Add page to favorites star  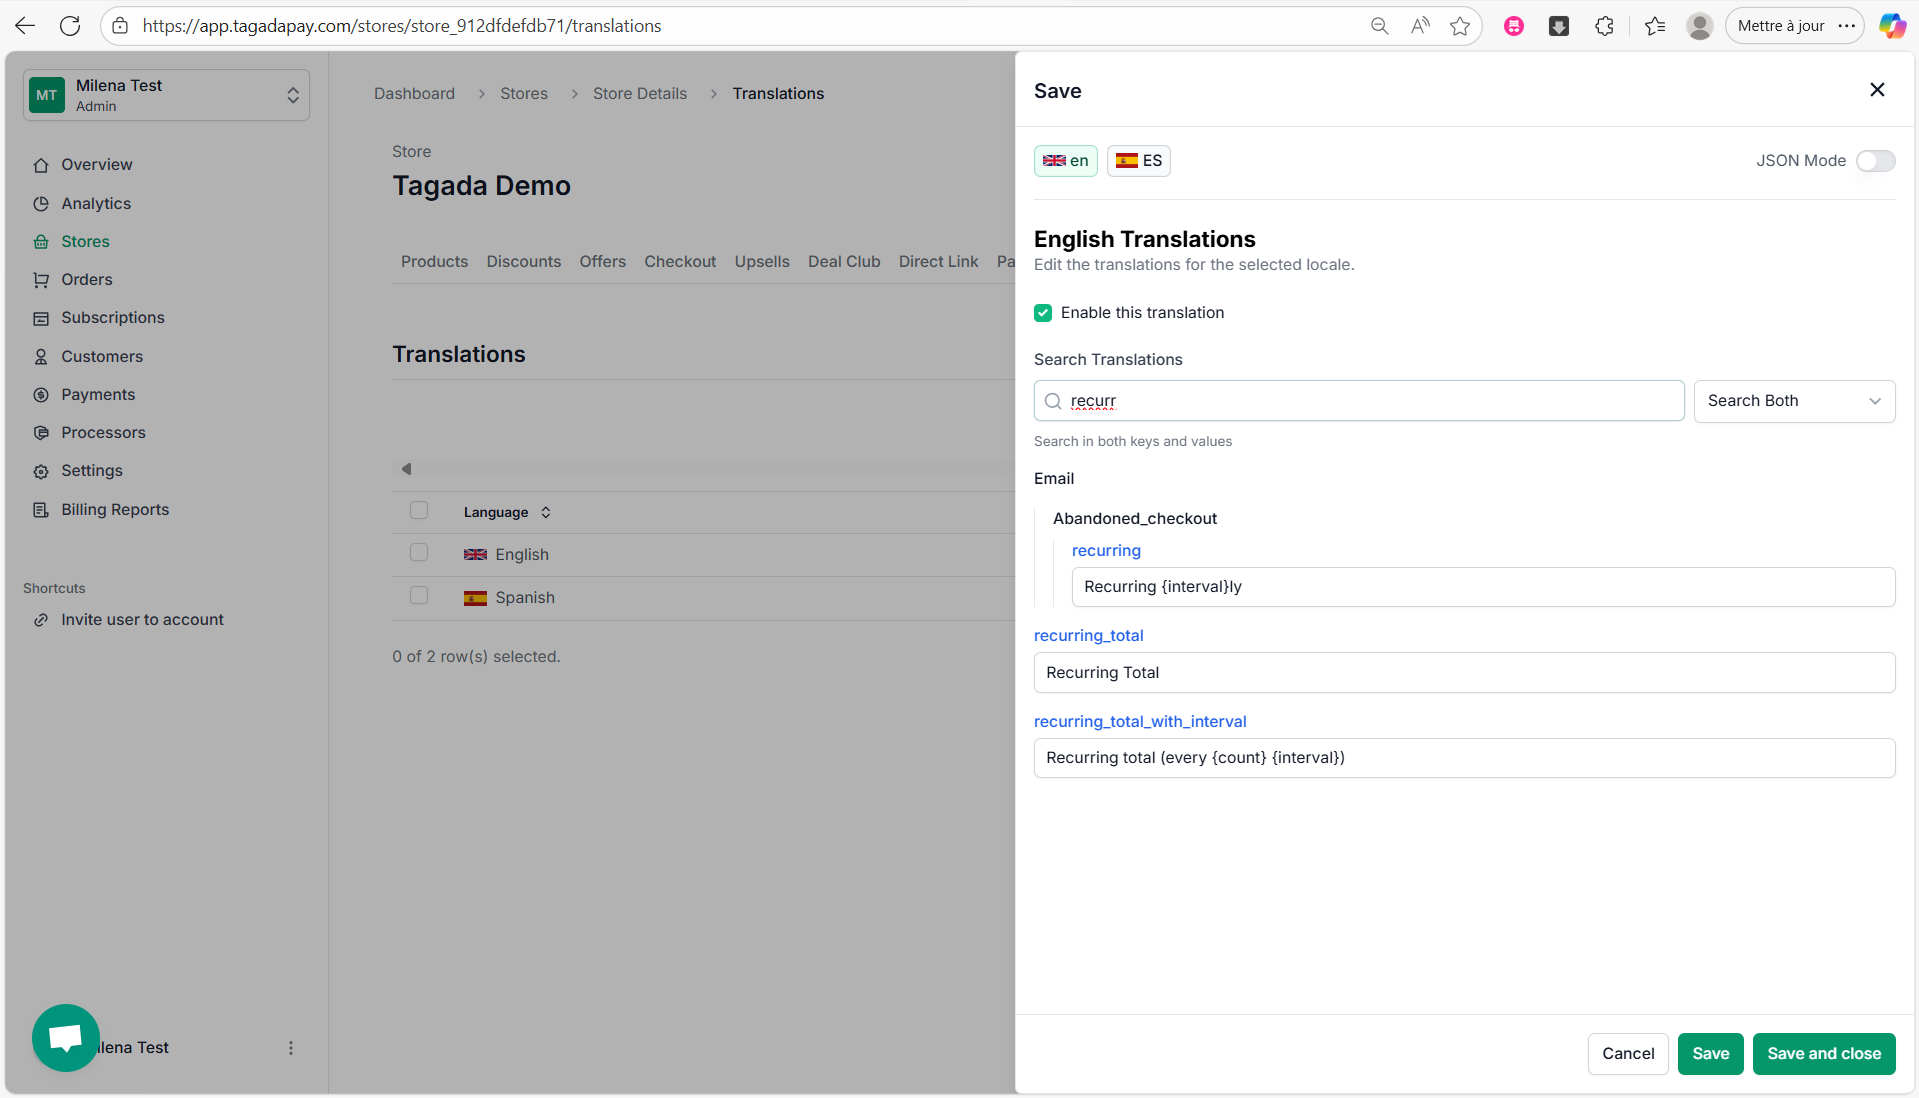click(x=1460, y=26)
